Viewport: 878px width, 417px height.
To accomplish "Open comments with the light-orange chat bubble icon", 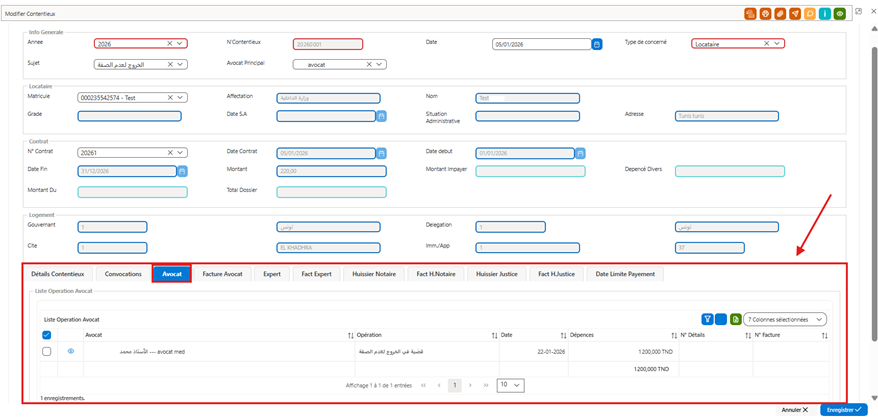I will point(809,13).
